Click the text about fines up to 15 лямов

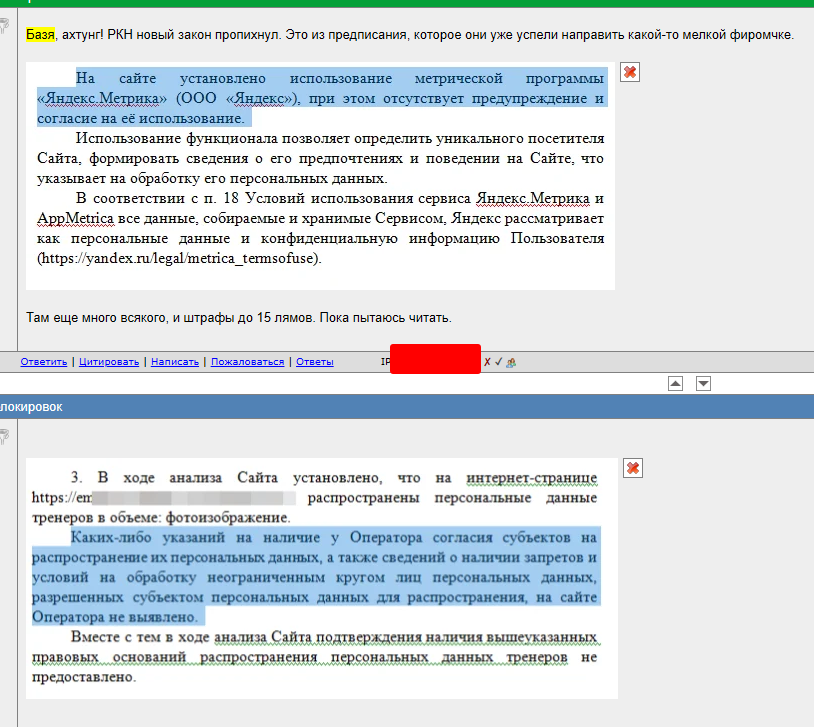point(239,318)
